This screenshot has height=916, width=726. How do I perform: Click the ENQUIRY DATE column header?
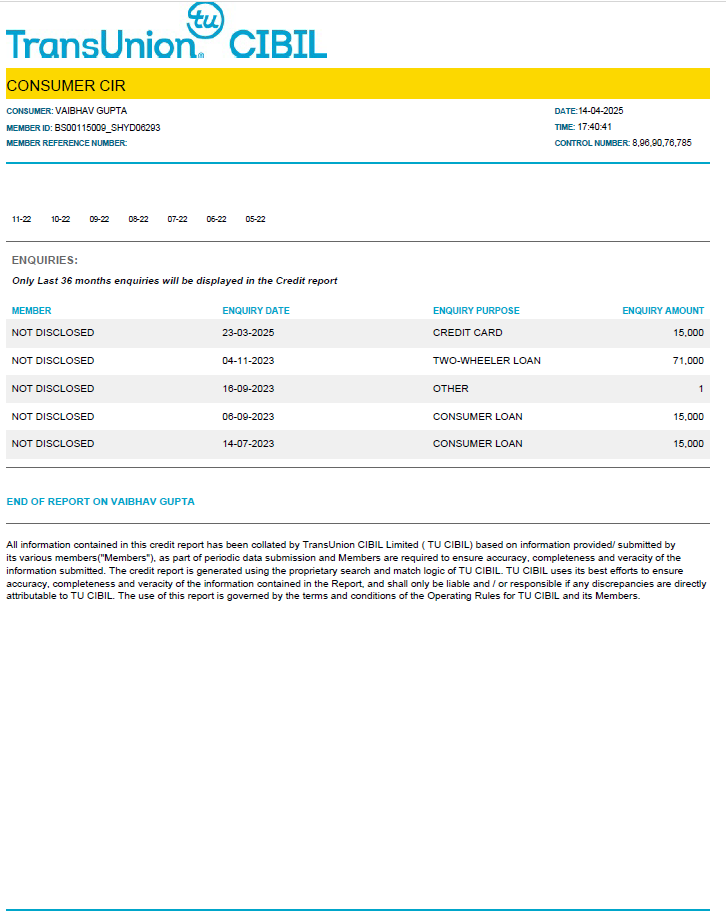(x=256, y=311)
